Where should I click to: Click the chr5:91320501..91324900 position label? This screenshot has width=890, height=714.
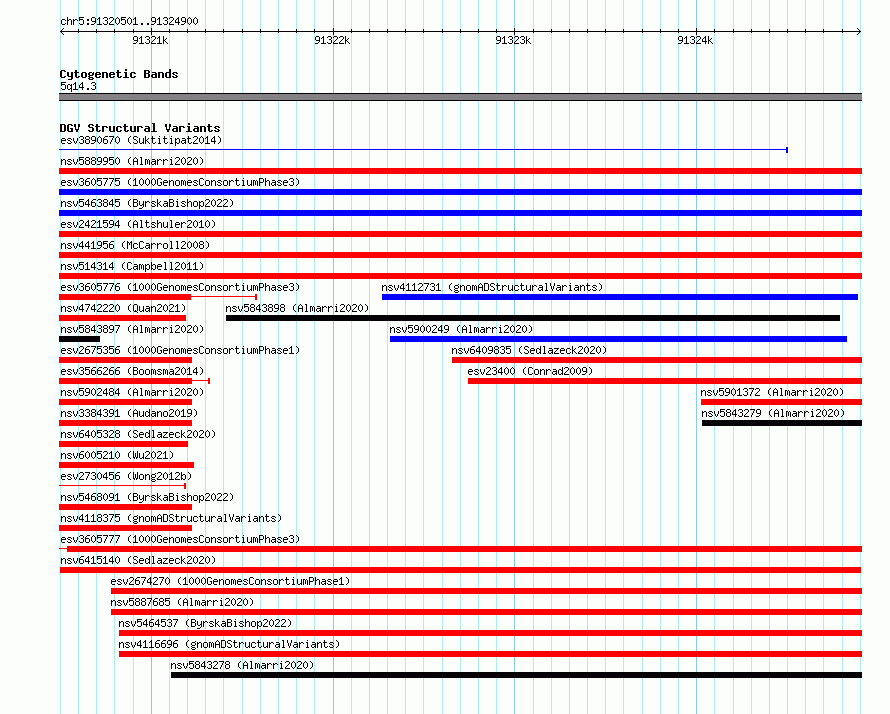coord(129,21)
